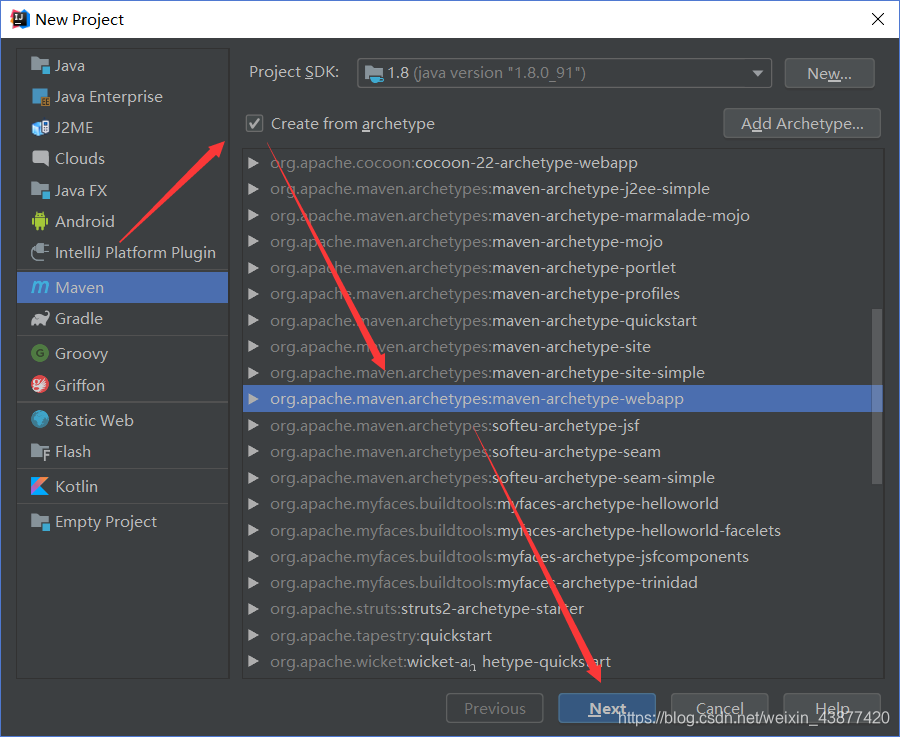Click the Kotlin logo icon

(x=40, y=486)
